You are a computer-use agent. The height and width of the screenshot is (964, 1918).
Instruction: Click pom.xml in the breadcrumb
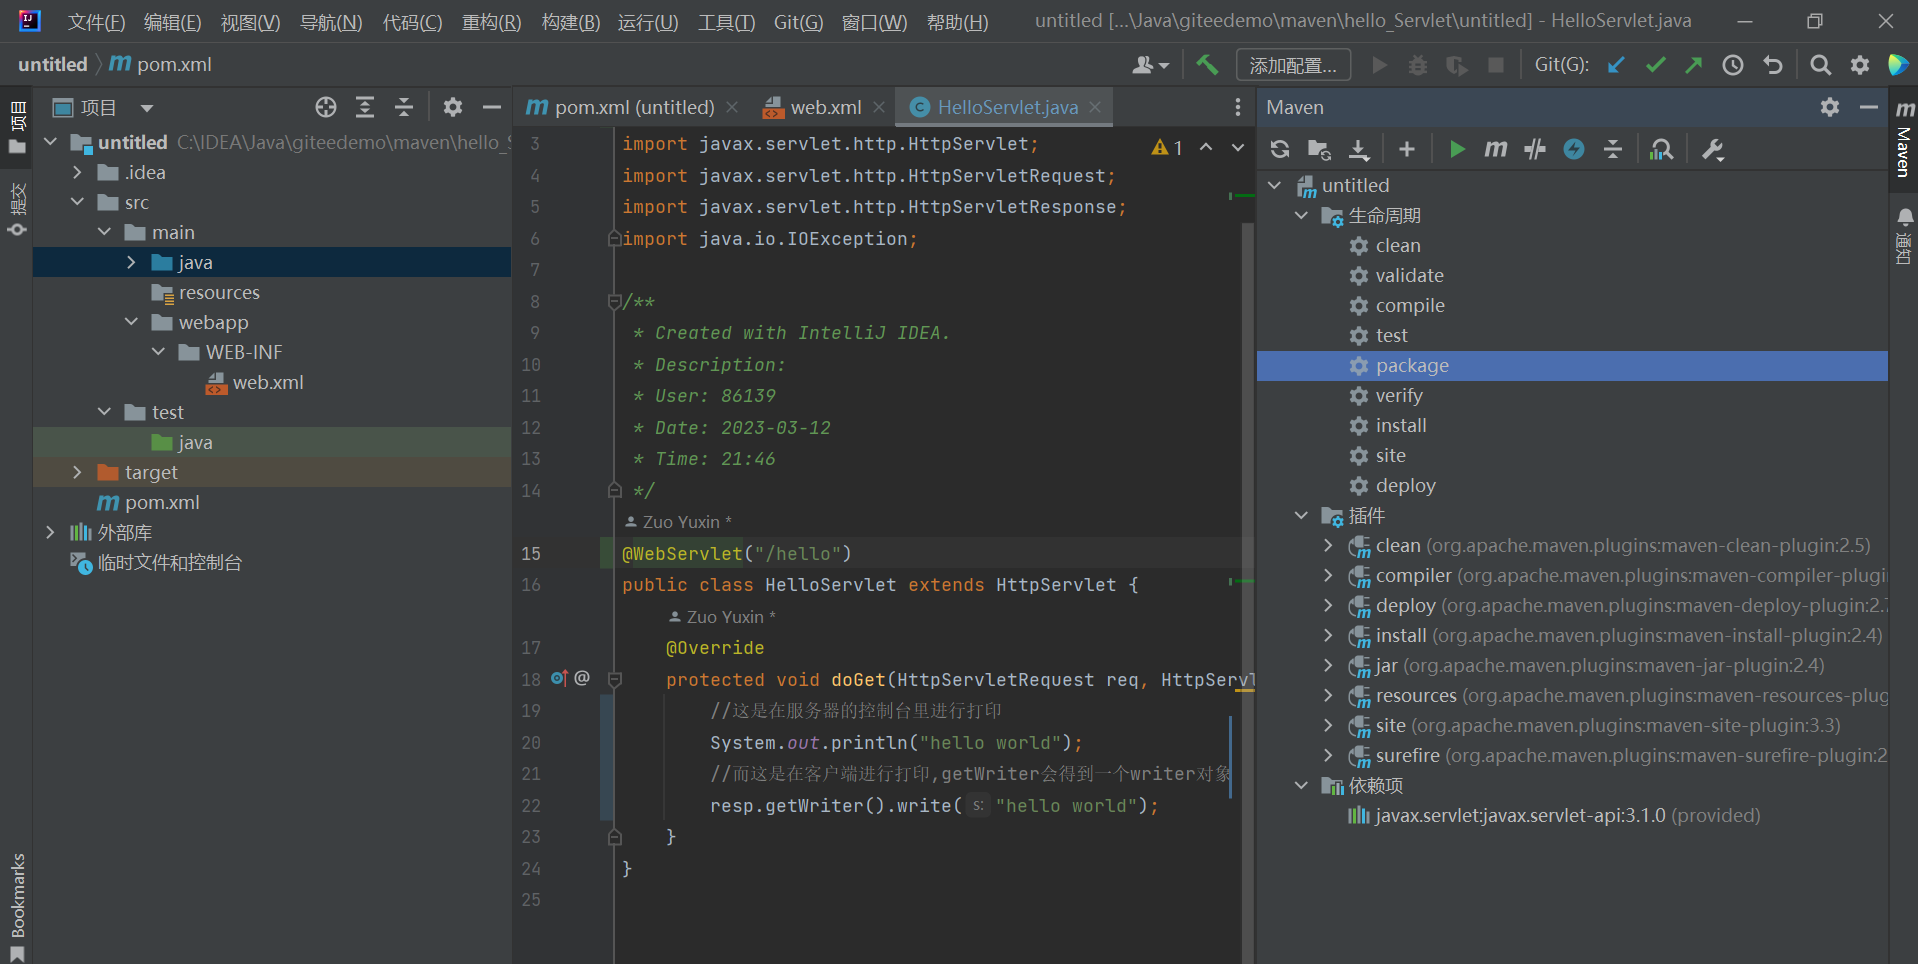point(161,65)
